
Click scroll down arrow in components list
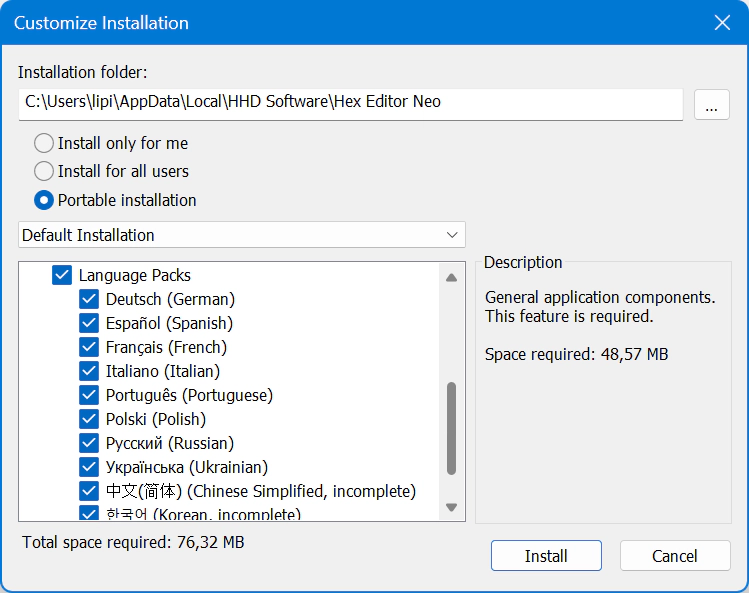(x=451, y=508)
